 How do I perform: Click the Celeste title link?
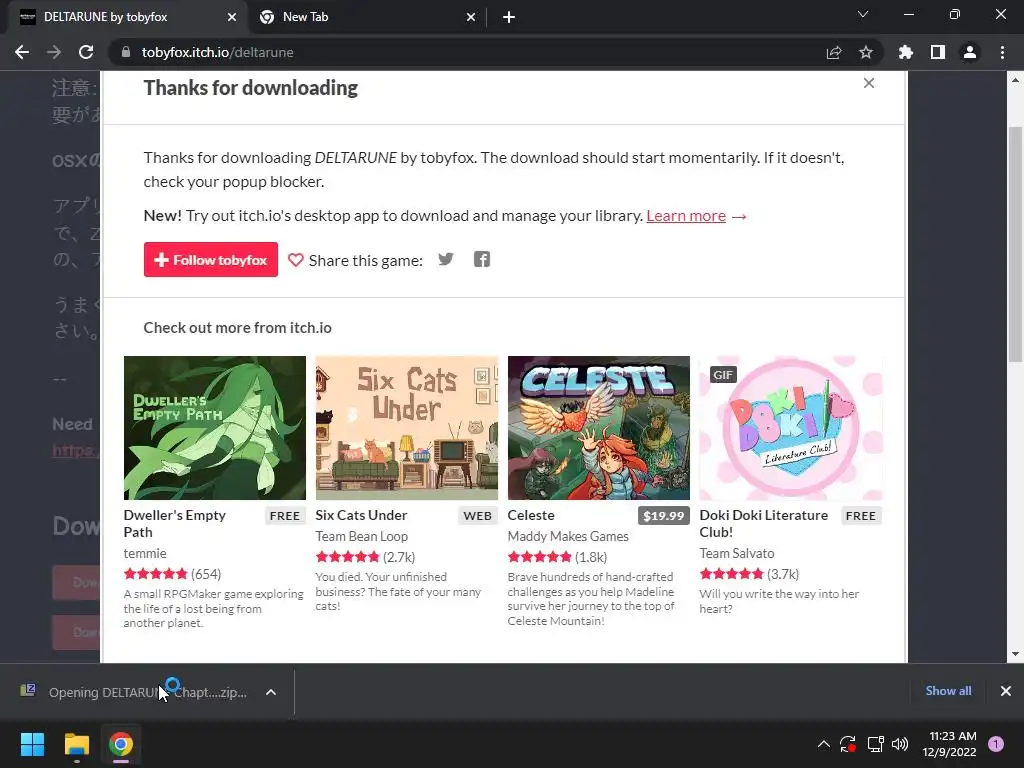[x=531, y=515]
